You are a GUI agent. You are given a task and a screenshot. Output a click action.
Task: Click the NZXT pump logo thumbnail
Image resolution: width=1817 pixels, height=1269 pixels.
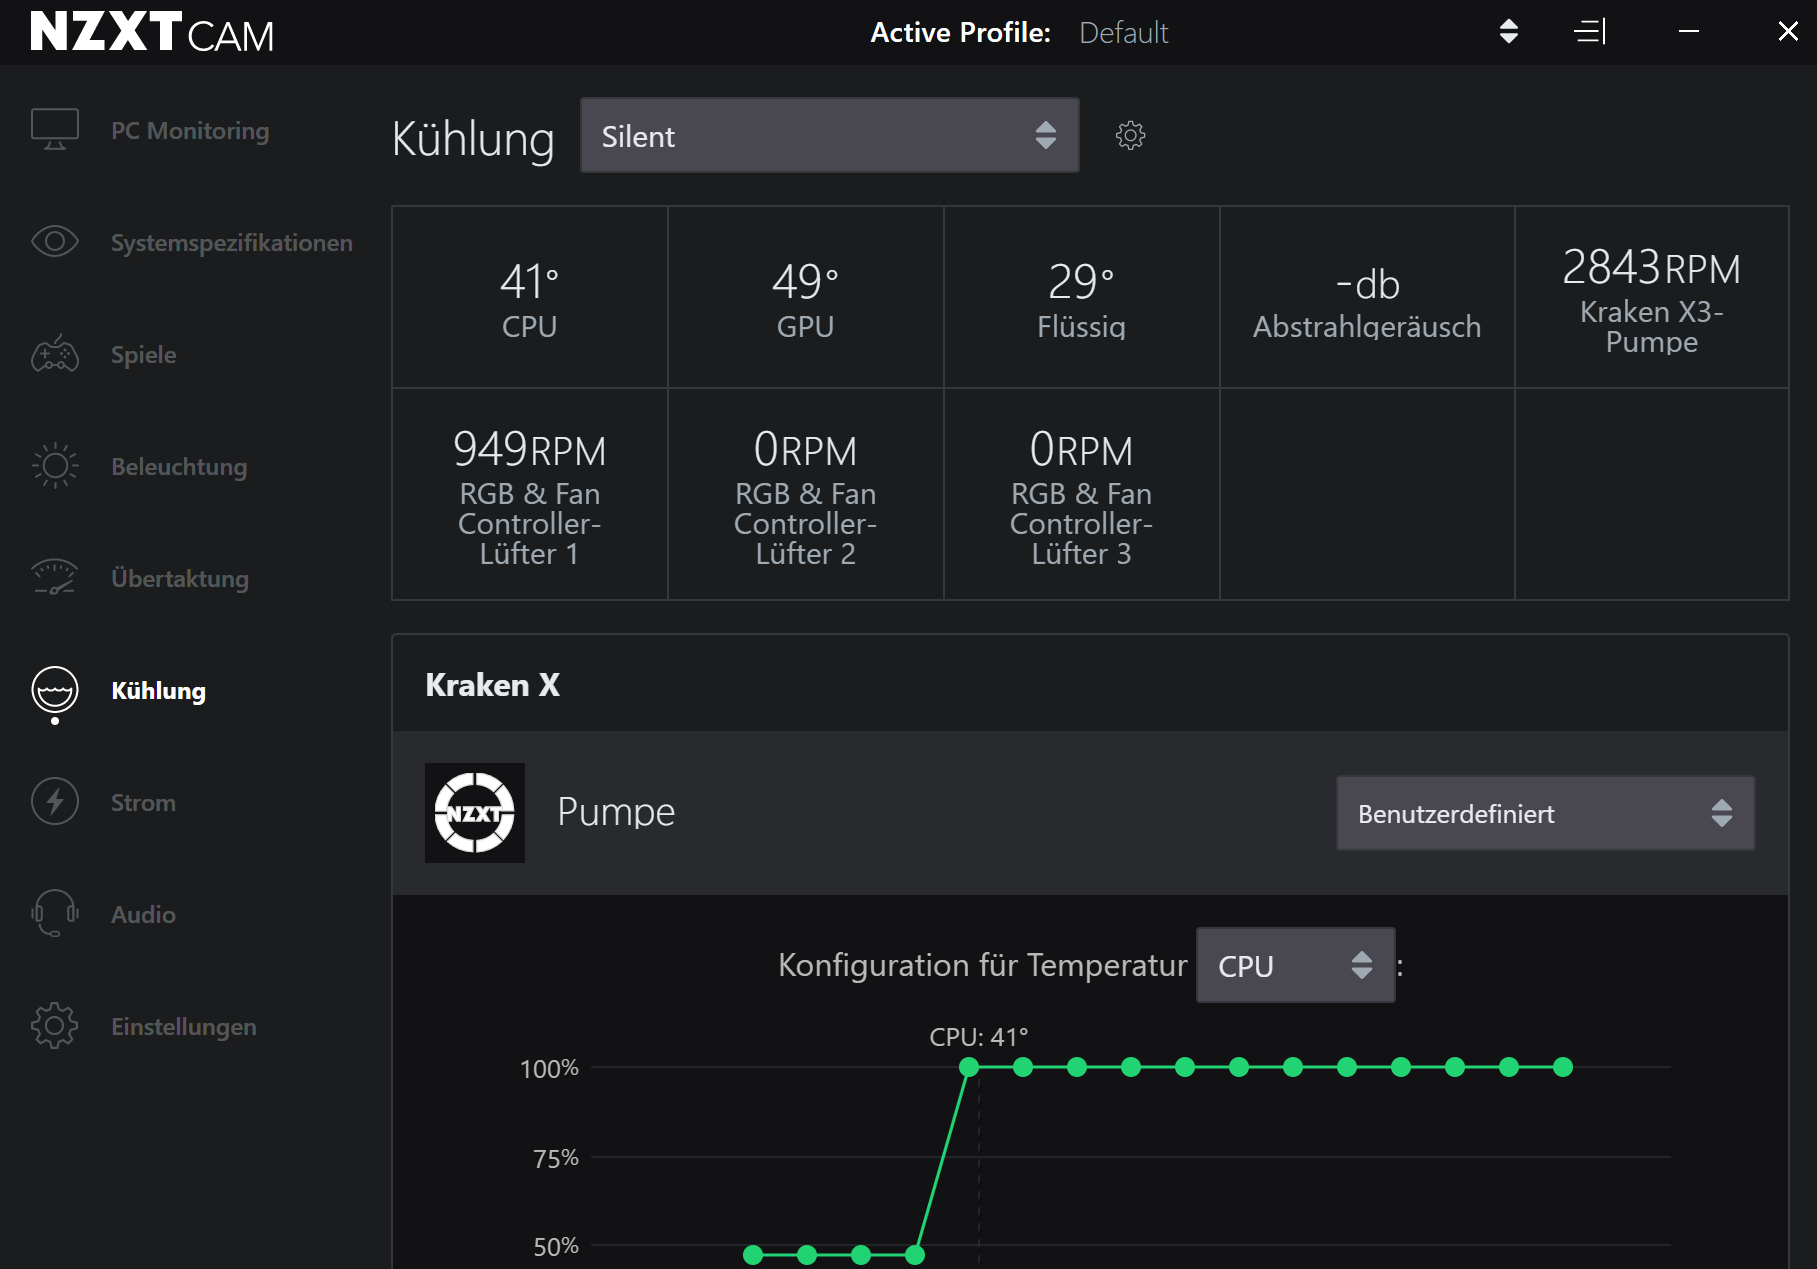[x=475, y=813]
